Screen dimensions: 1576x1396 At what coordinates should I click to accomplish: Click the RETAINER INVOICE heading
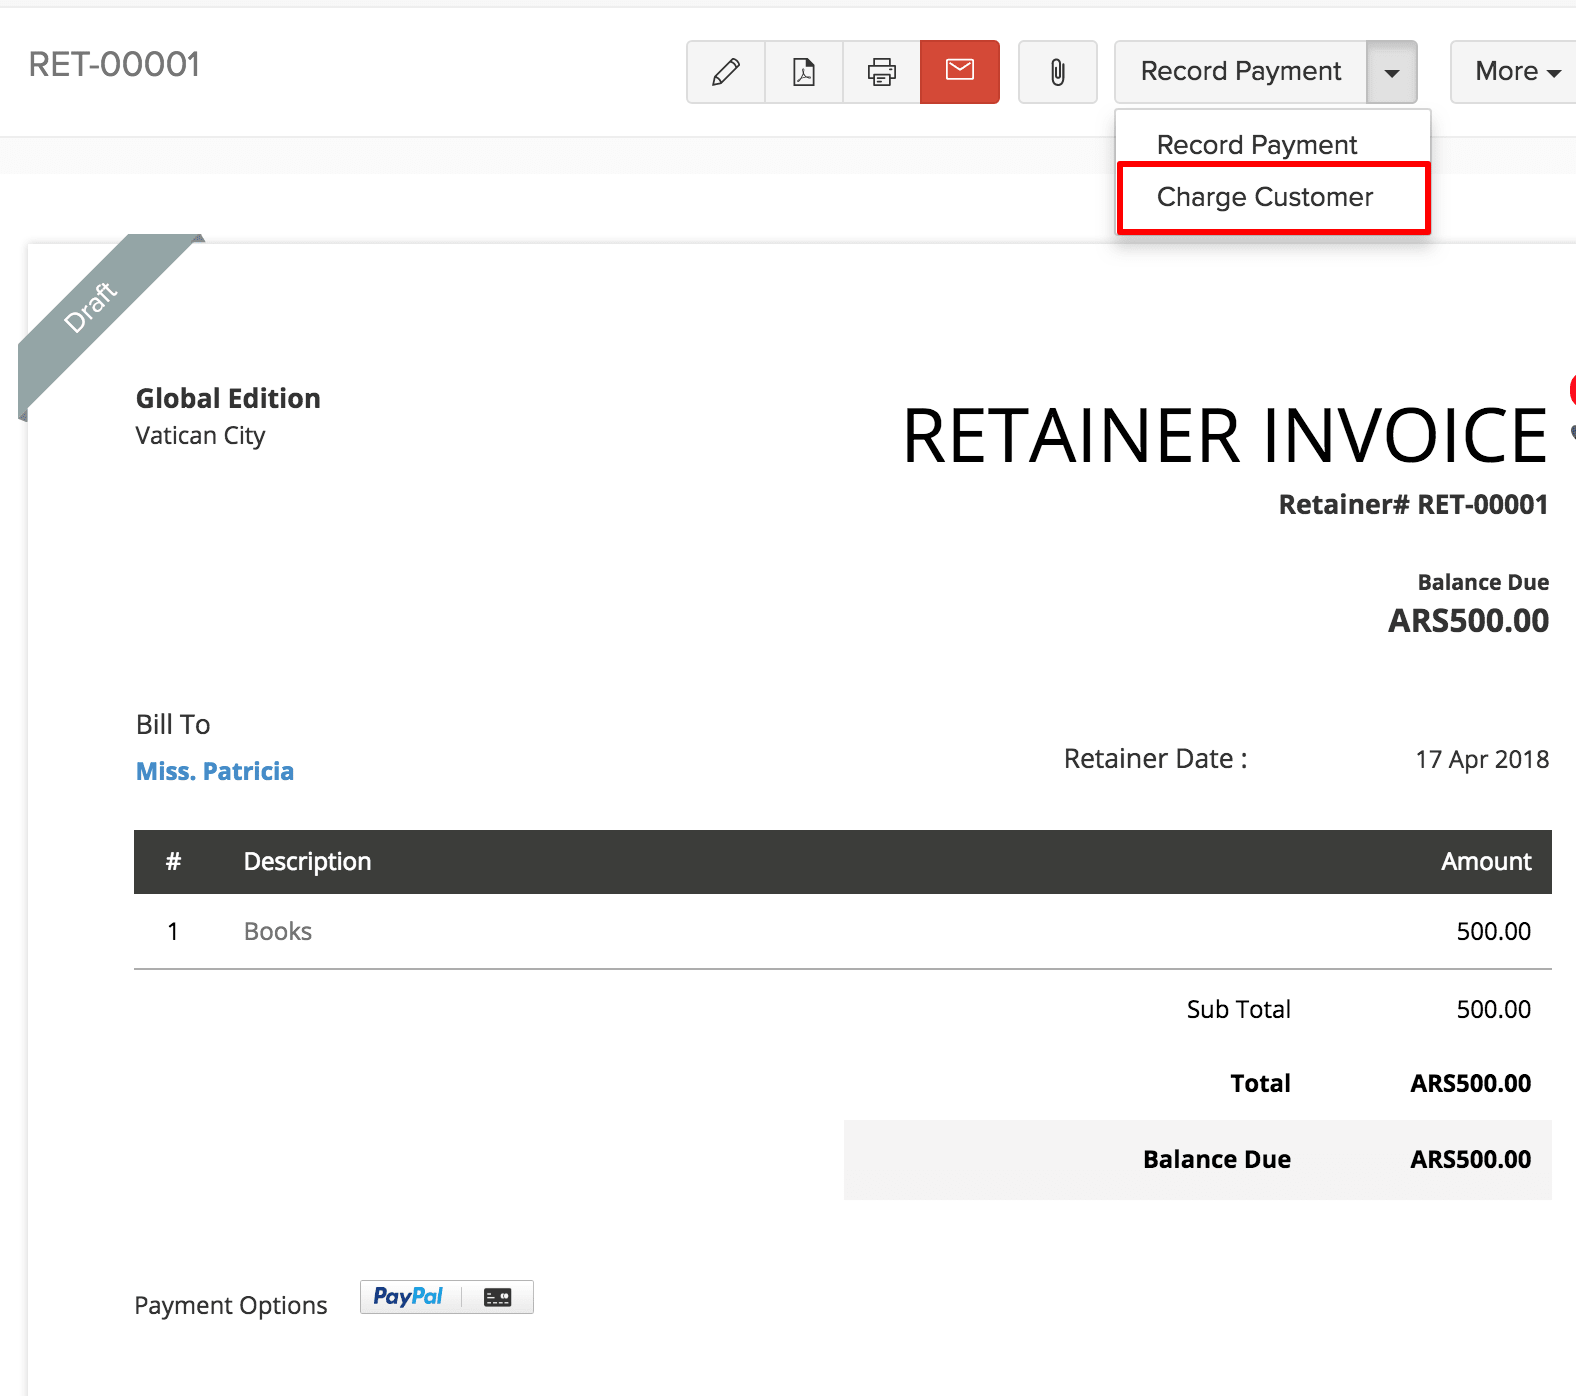(x=1224, y=436)
